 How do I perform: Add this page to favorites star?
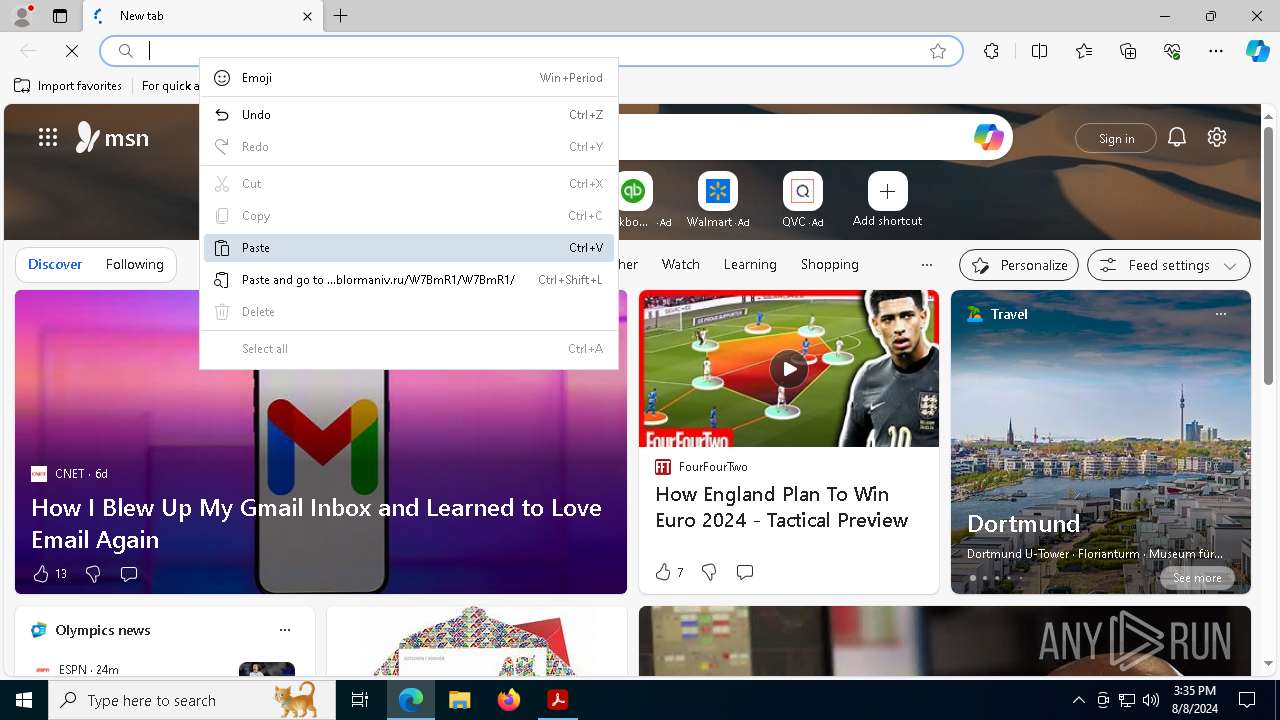[x=938, y=51]
